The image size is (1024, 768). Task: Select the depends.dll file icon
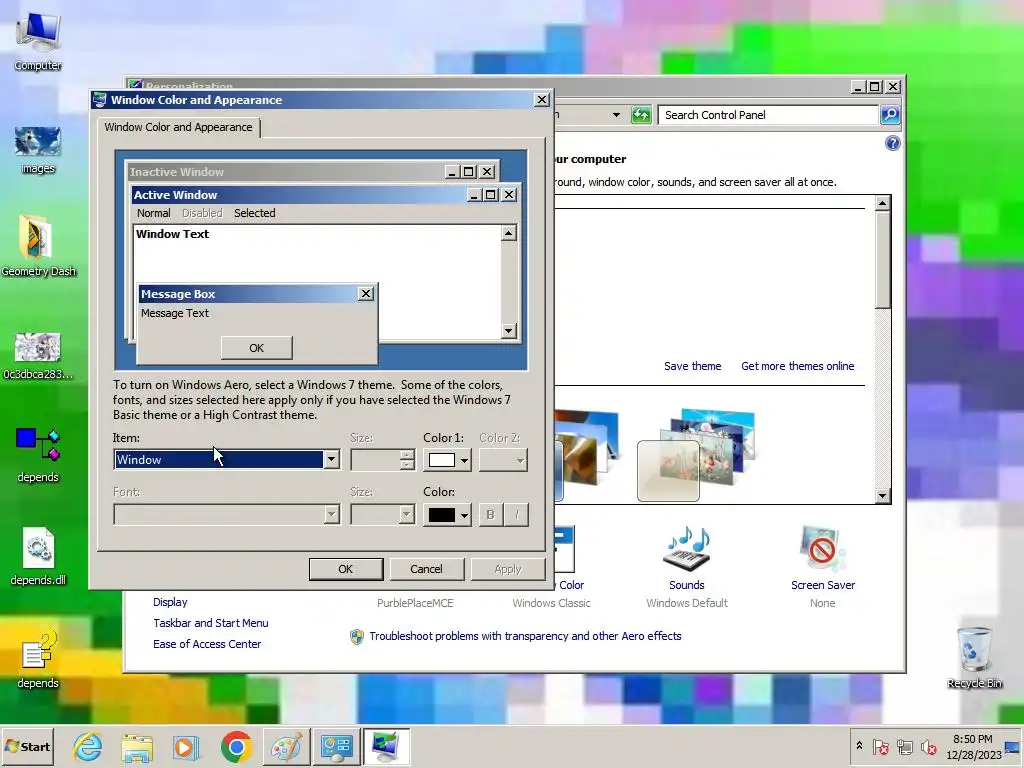point(38,556)
